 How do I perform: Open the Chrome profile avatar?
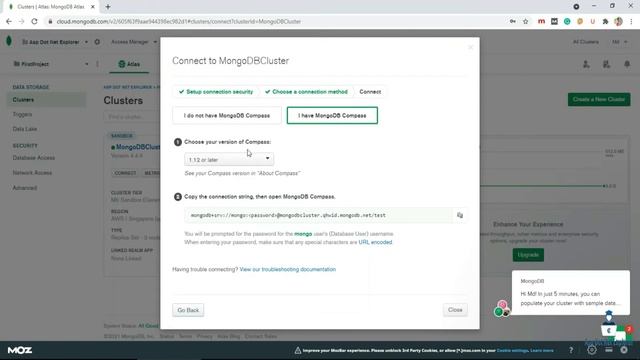(x=618, y=21)
